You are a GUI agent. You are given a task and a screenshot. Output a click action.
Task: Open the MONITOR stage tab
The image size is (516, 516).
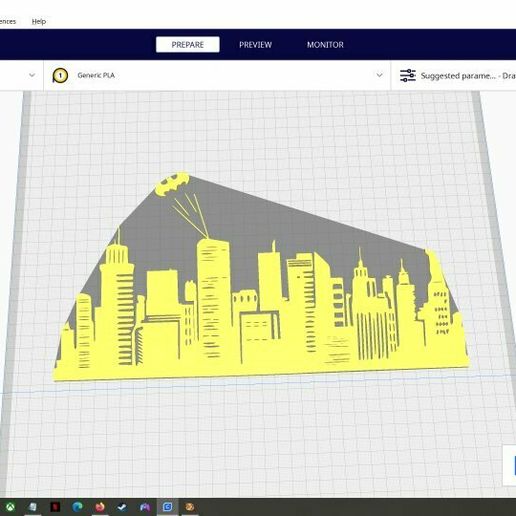click(325, 45)
